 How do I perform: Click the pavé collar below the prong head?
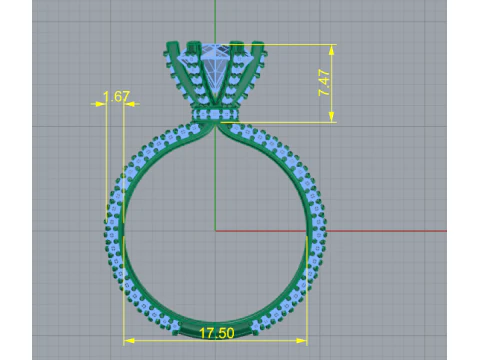coord(215,115)
